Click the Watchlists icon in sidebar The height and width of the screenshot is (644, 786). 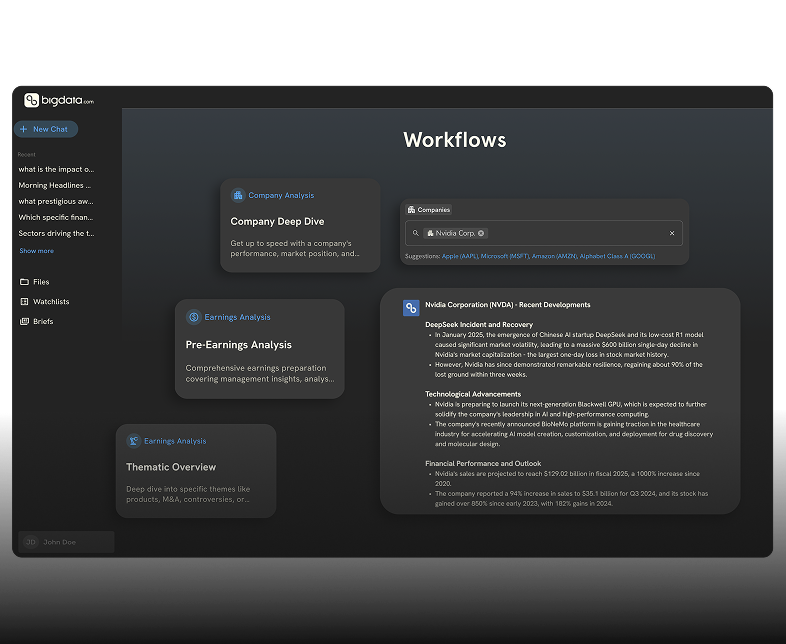[x=24, y=302]
